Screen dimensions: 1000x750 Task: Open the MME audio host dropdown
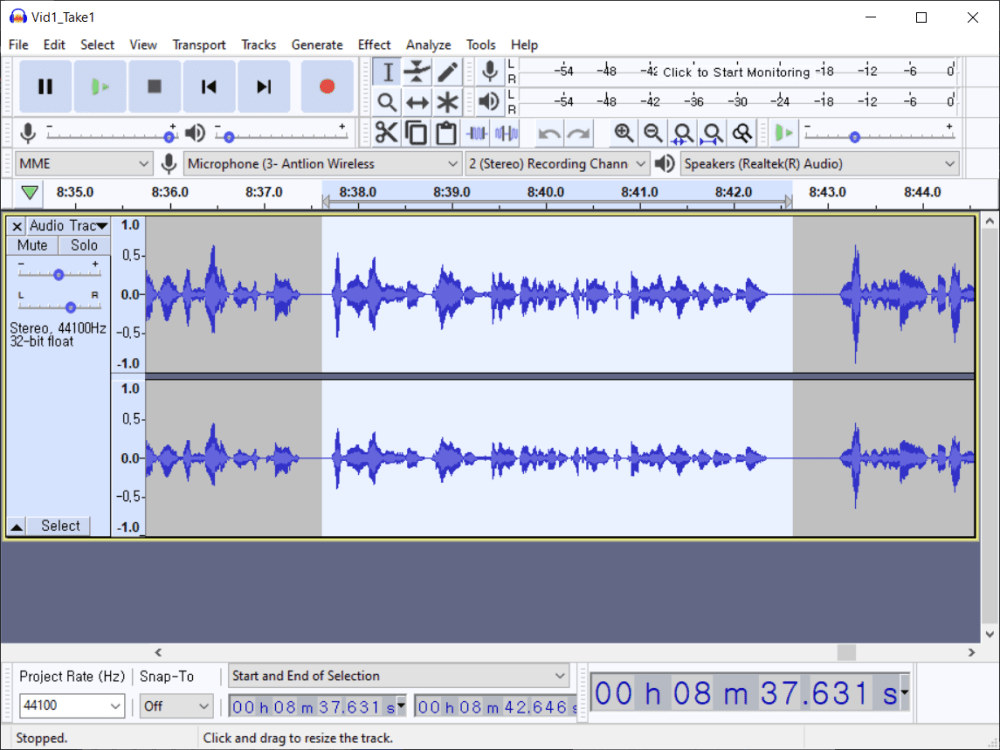pyautogui.click(x=84, y=164)
